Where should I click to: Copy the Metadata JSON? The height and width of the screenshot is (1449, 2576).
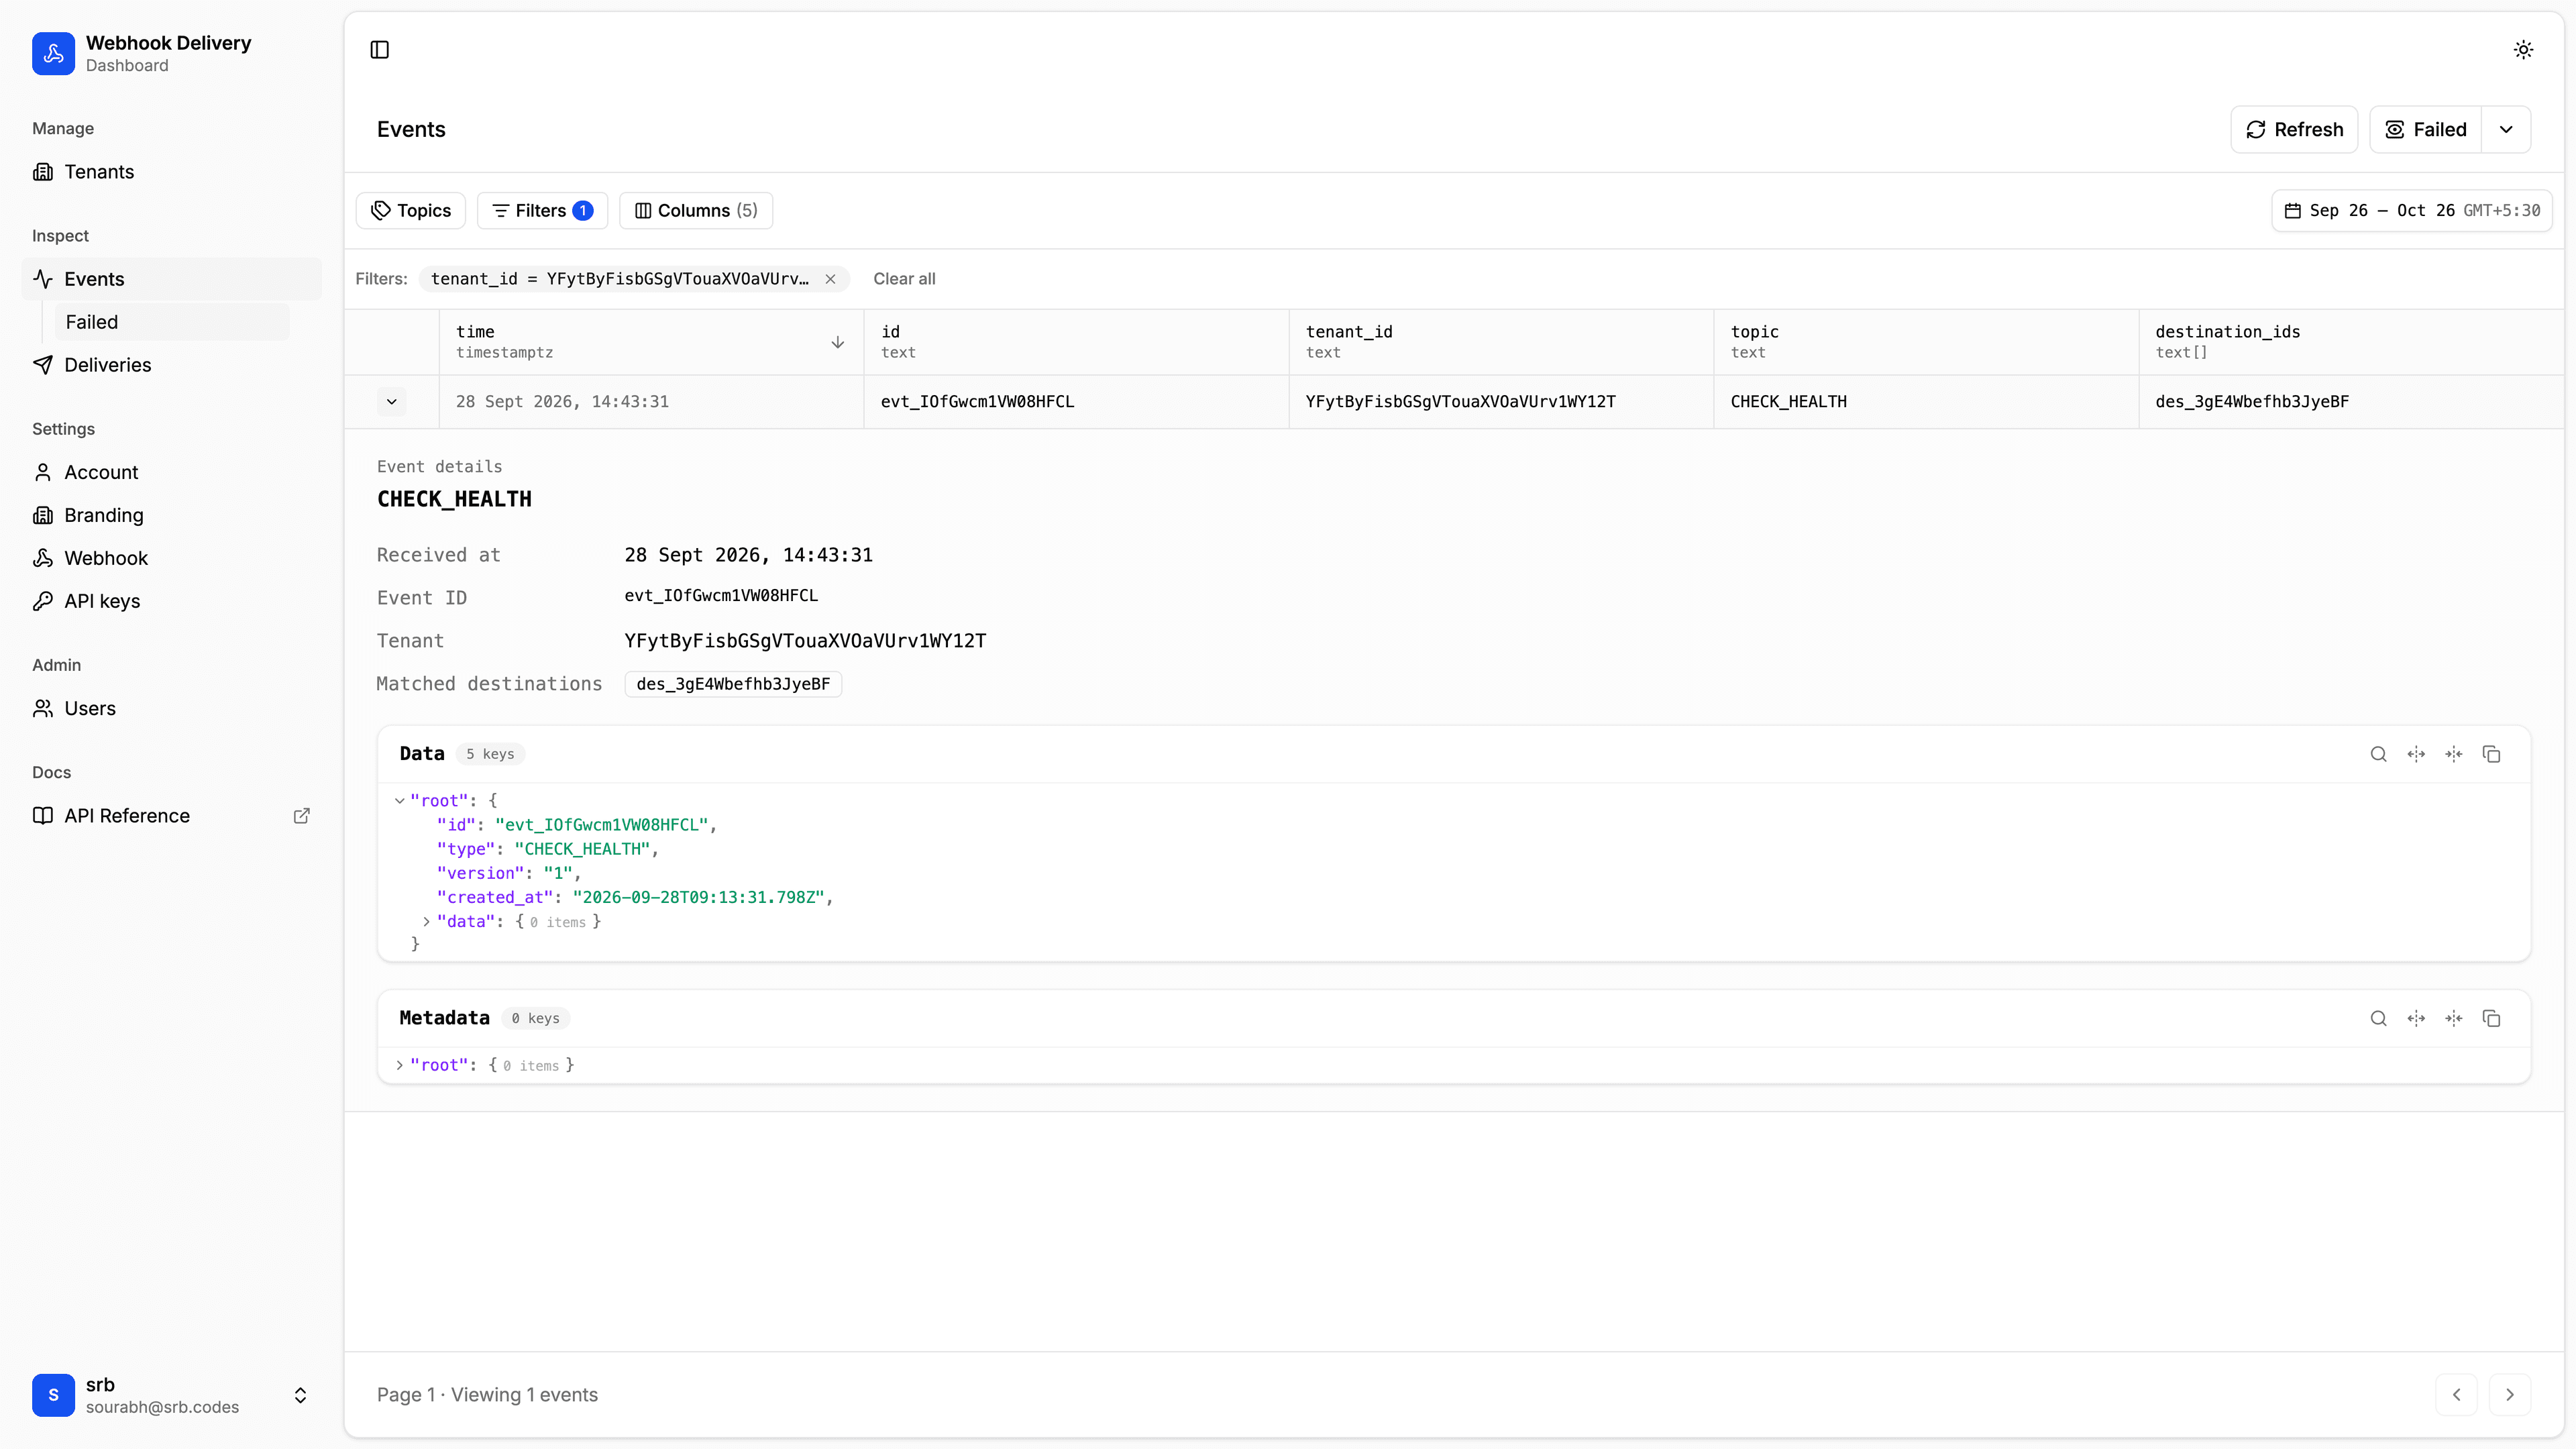(2492, 1018)
